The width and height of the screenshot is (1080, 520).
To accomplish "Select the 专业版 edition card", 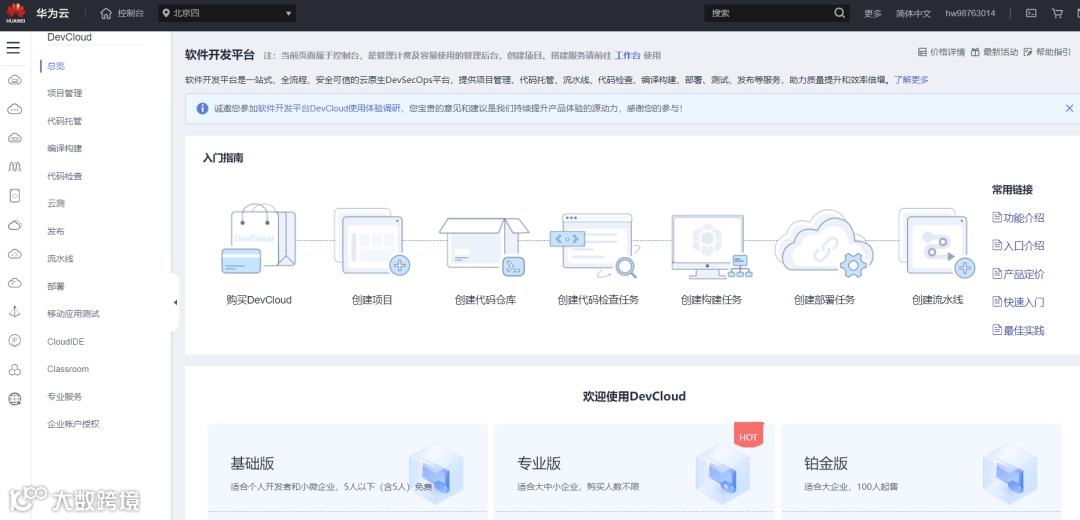I will point(634,472).
